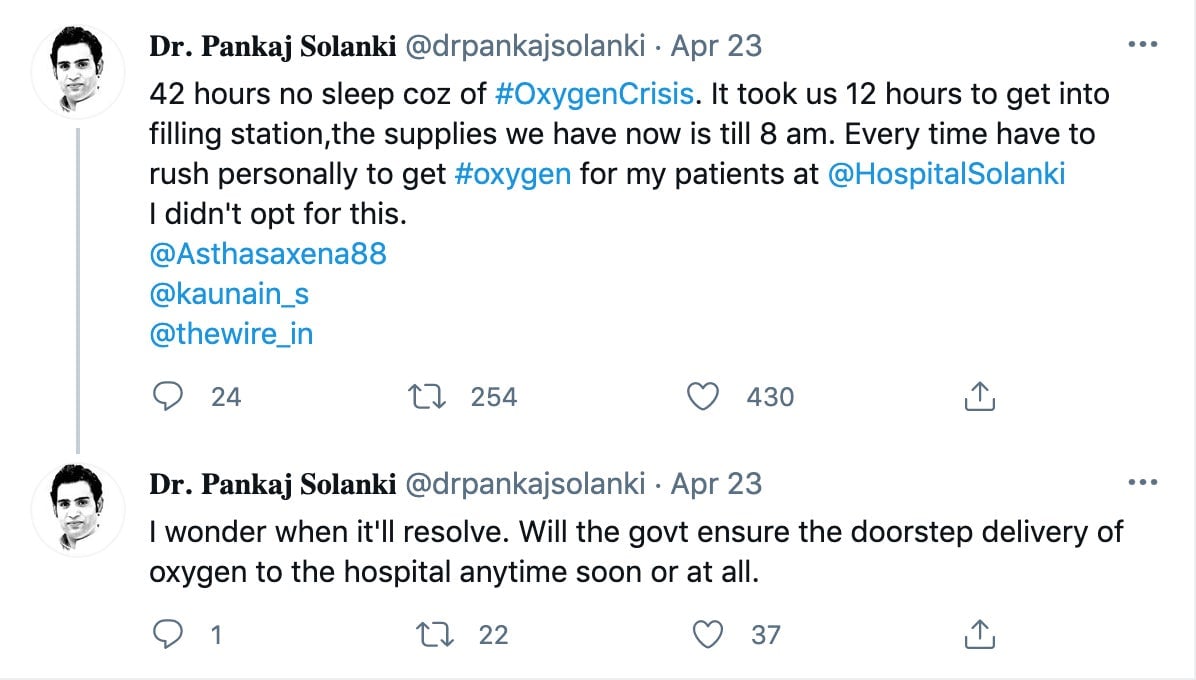Open more options menu on second tweet

tap(1143, 483)
